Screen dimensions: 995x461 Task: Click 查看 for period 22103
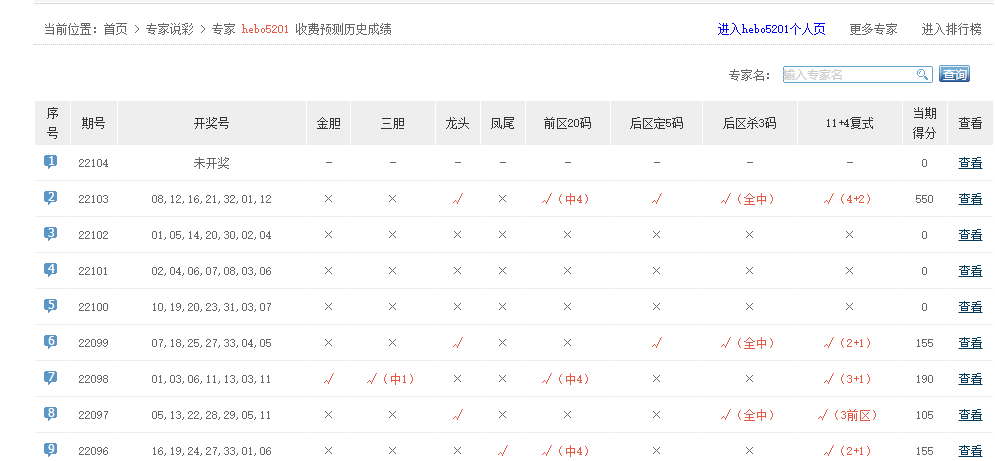[970, 199]
